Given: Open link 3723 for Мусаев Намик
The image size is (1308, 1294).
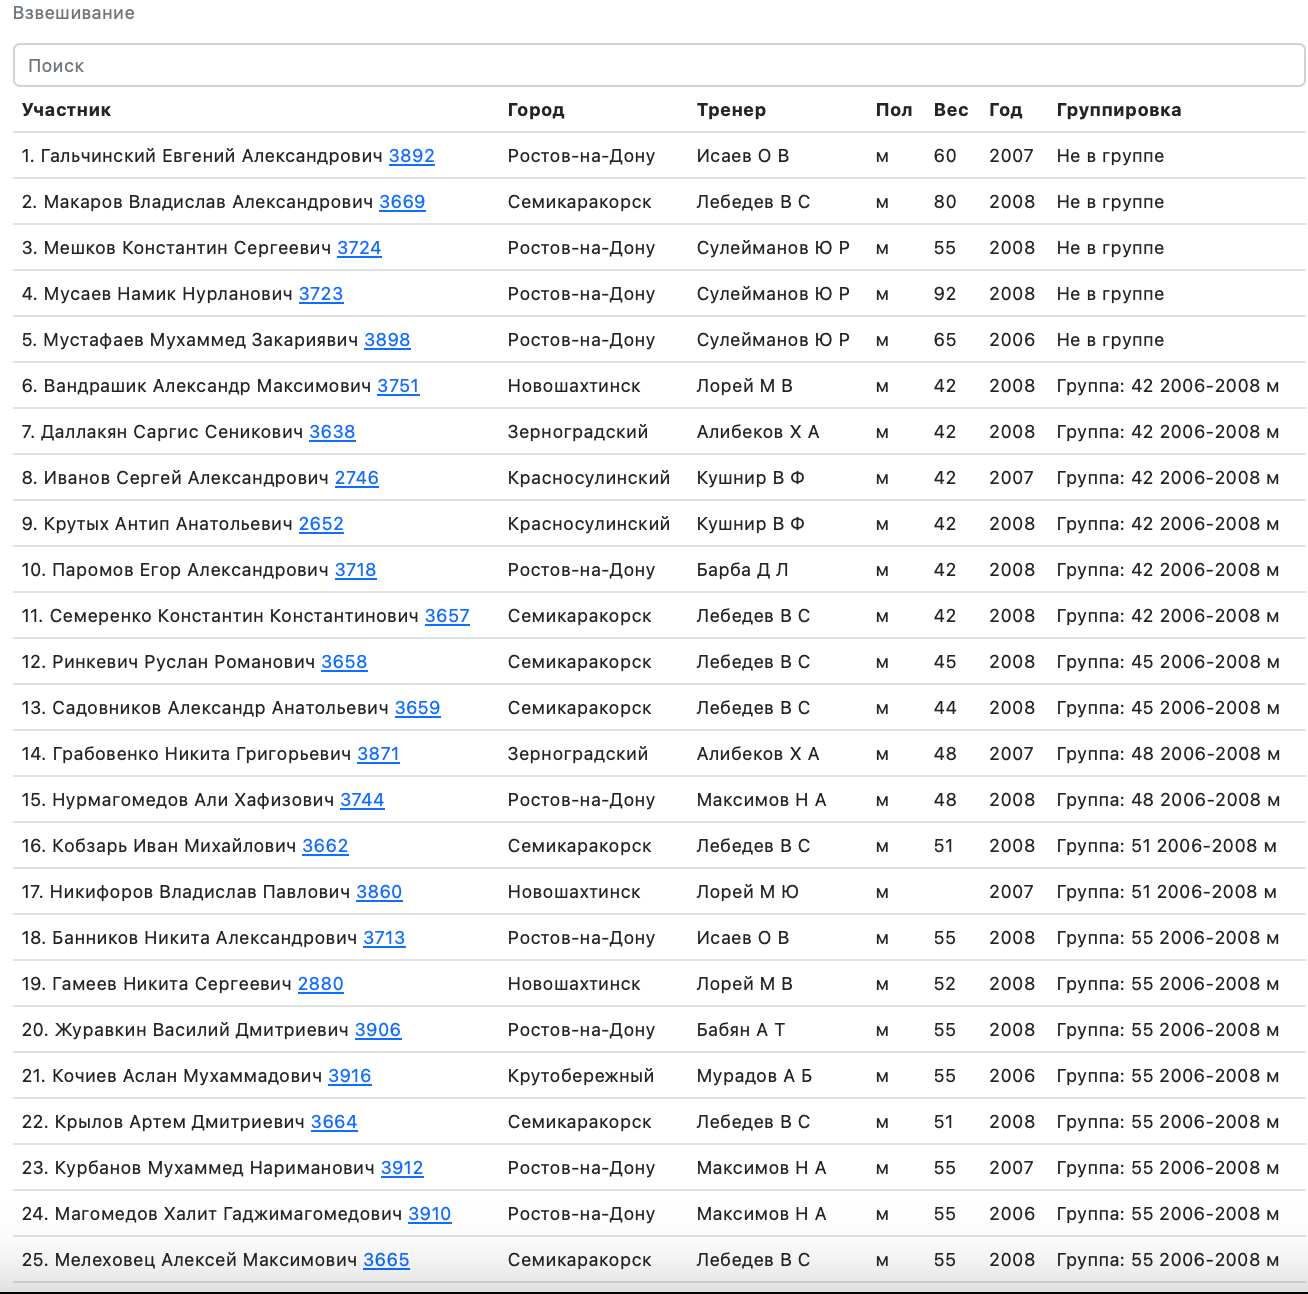Looking at the screenshot, I should [321, 294].
